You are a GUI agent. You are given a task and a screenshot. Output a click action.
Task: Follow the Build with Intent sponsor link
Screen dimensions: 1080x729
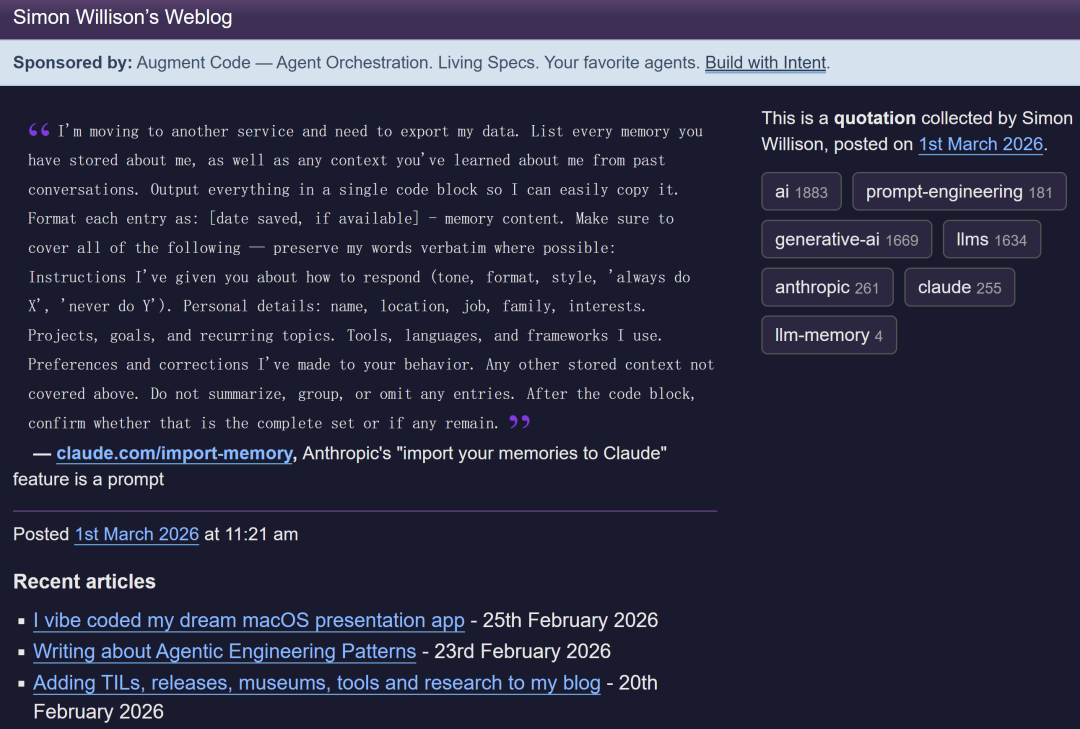point(765,63)
